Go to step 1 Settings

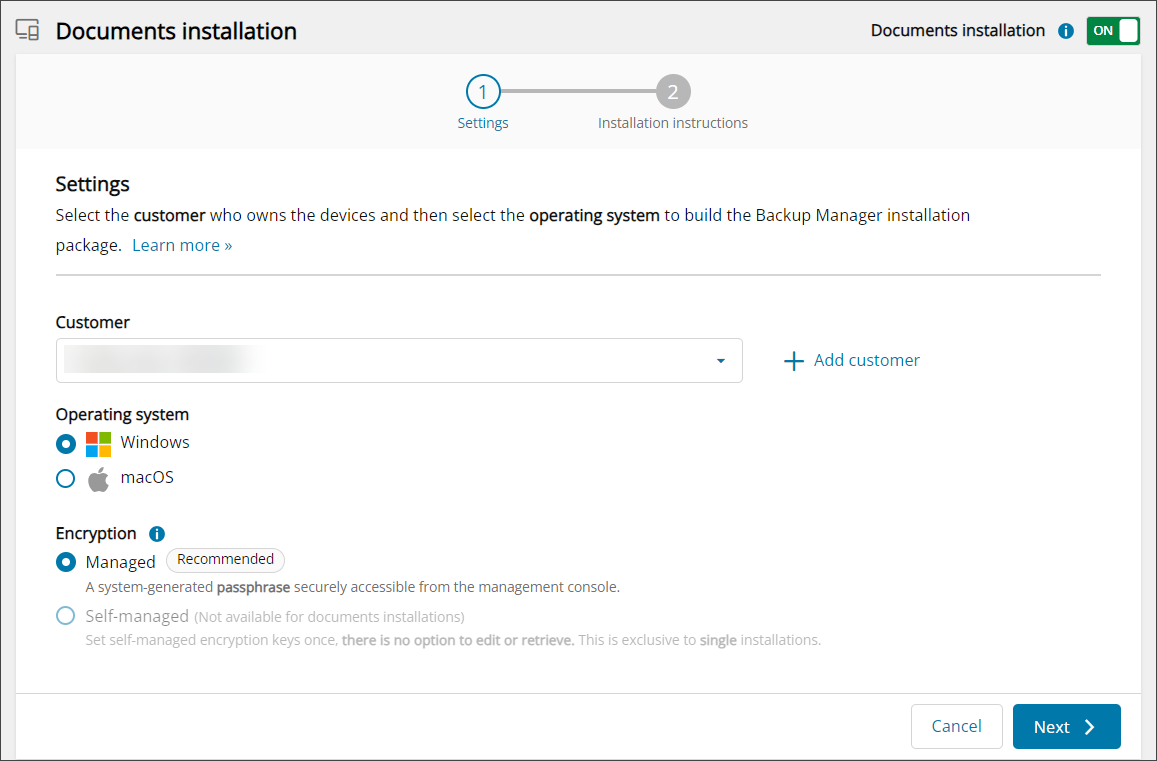tap(483, 93)
